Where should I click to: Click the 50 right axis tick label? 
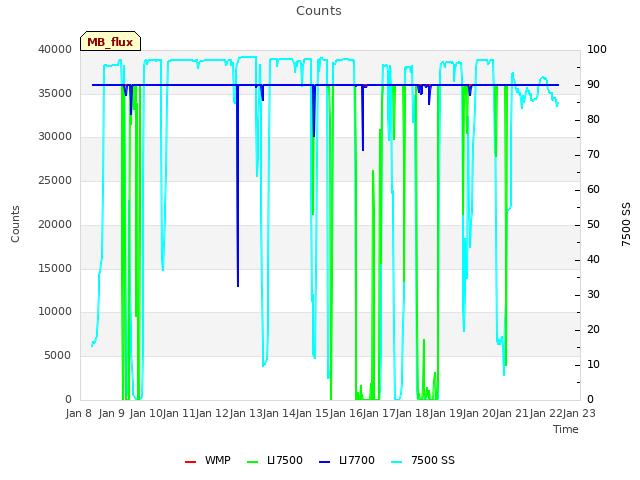click(x=593, y=225)
